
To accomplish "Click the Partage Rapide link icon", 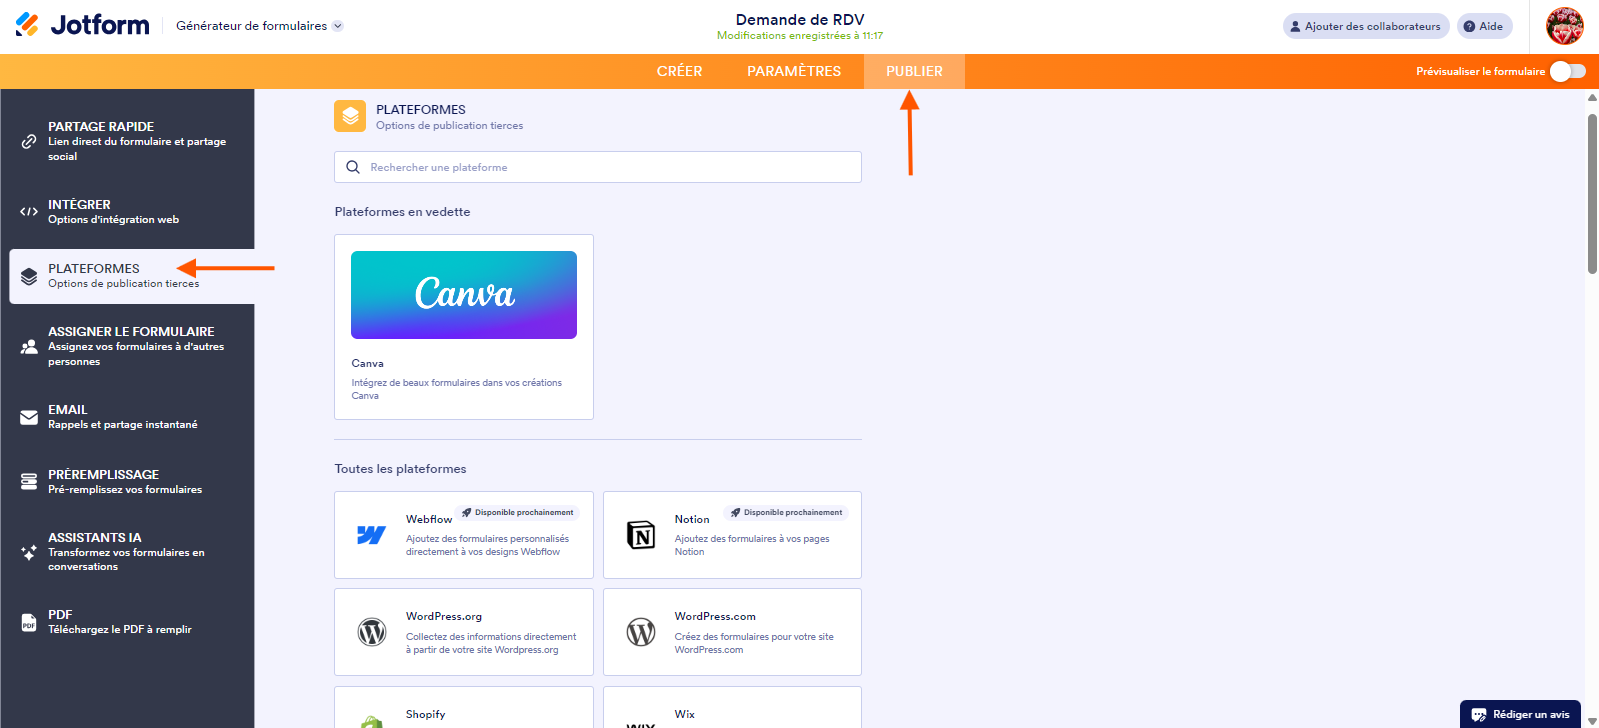I will (29, 141).
